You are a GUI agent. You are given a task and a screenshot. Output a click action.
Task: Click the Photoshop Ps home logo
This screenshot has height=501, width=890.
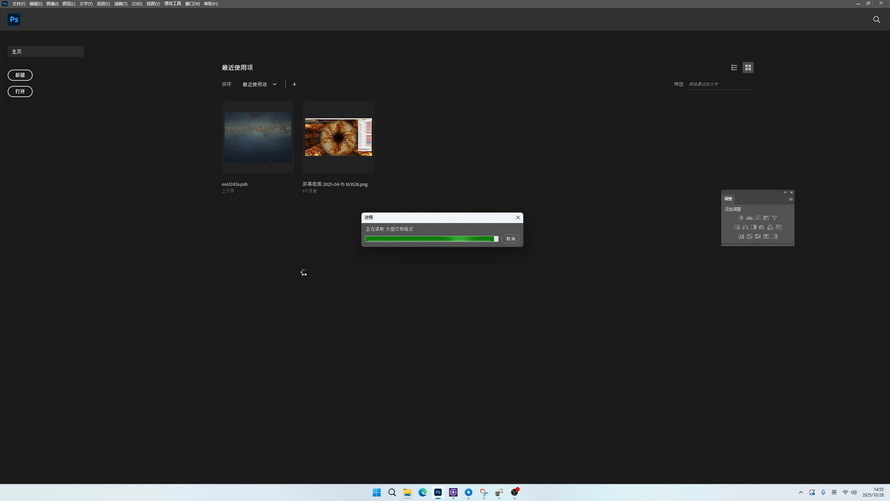[14, 19]
